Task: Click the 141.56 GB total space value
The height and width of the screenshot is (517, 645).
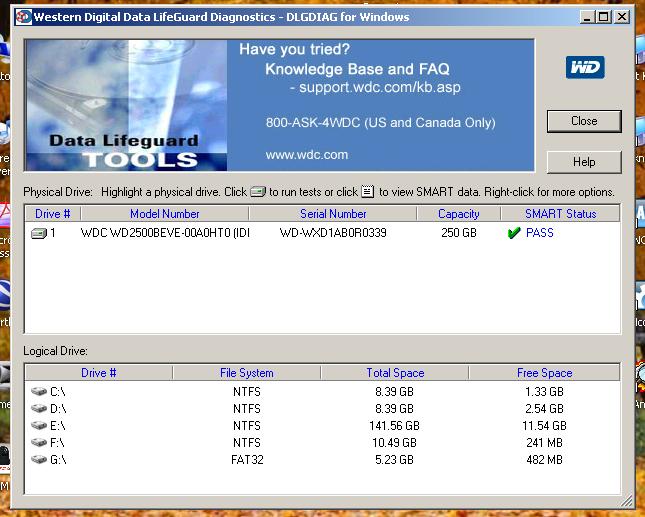Action: click(394, 426)
